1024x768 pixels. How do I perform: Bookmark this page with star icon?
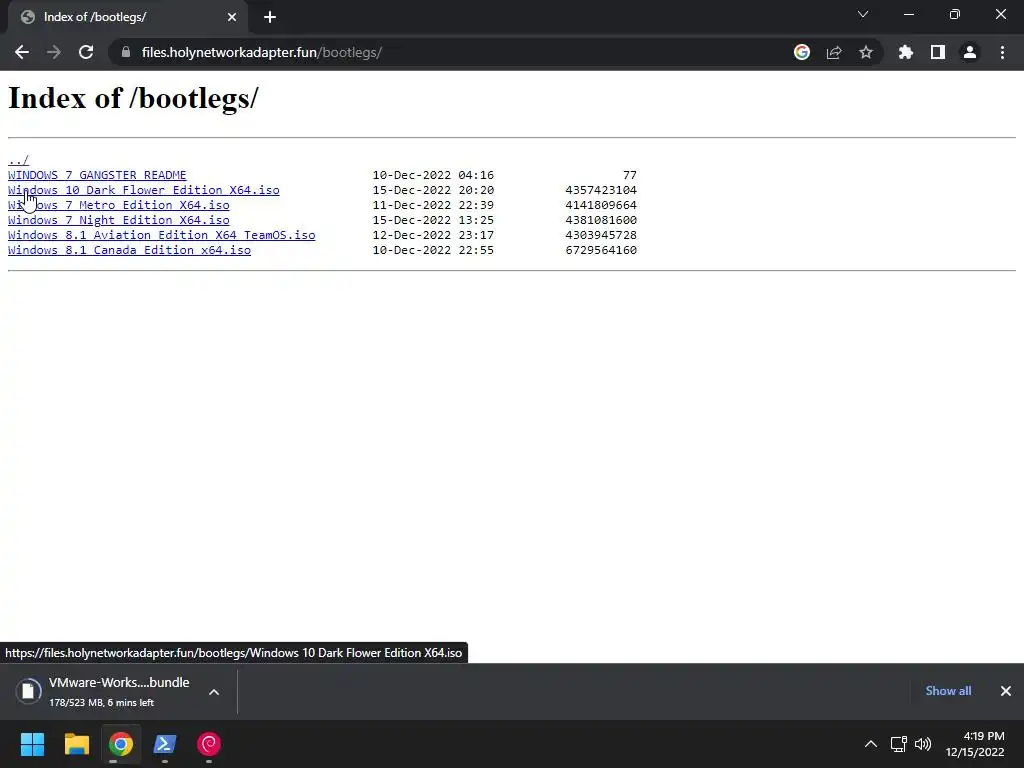pos(866,52)
